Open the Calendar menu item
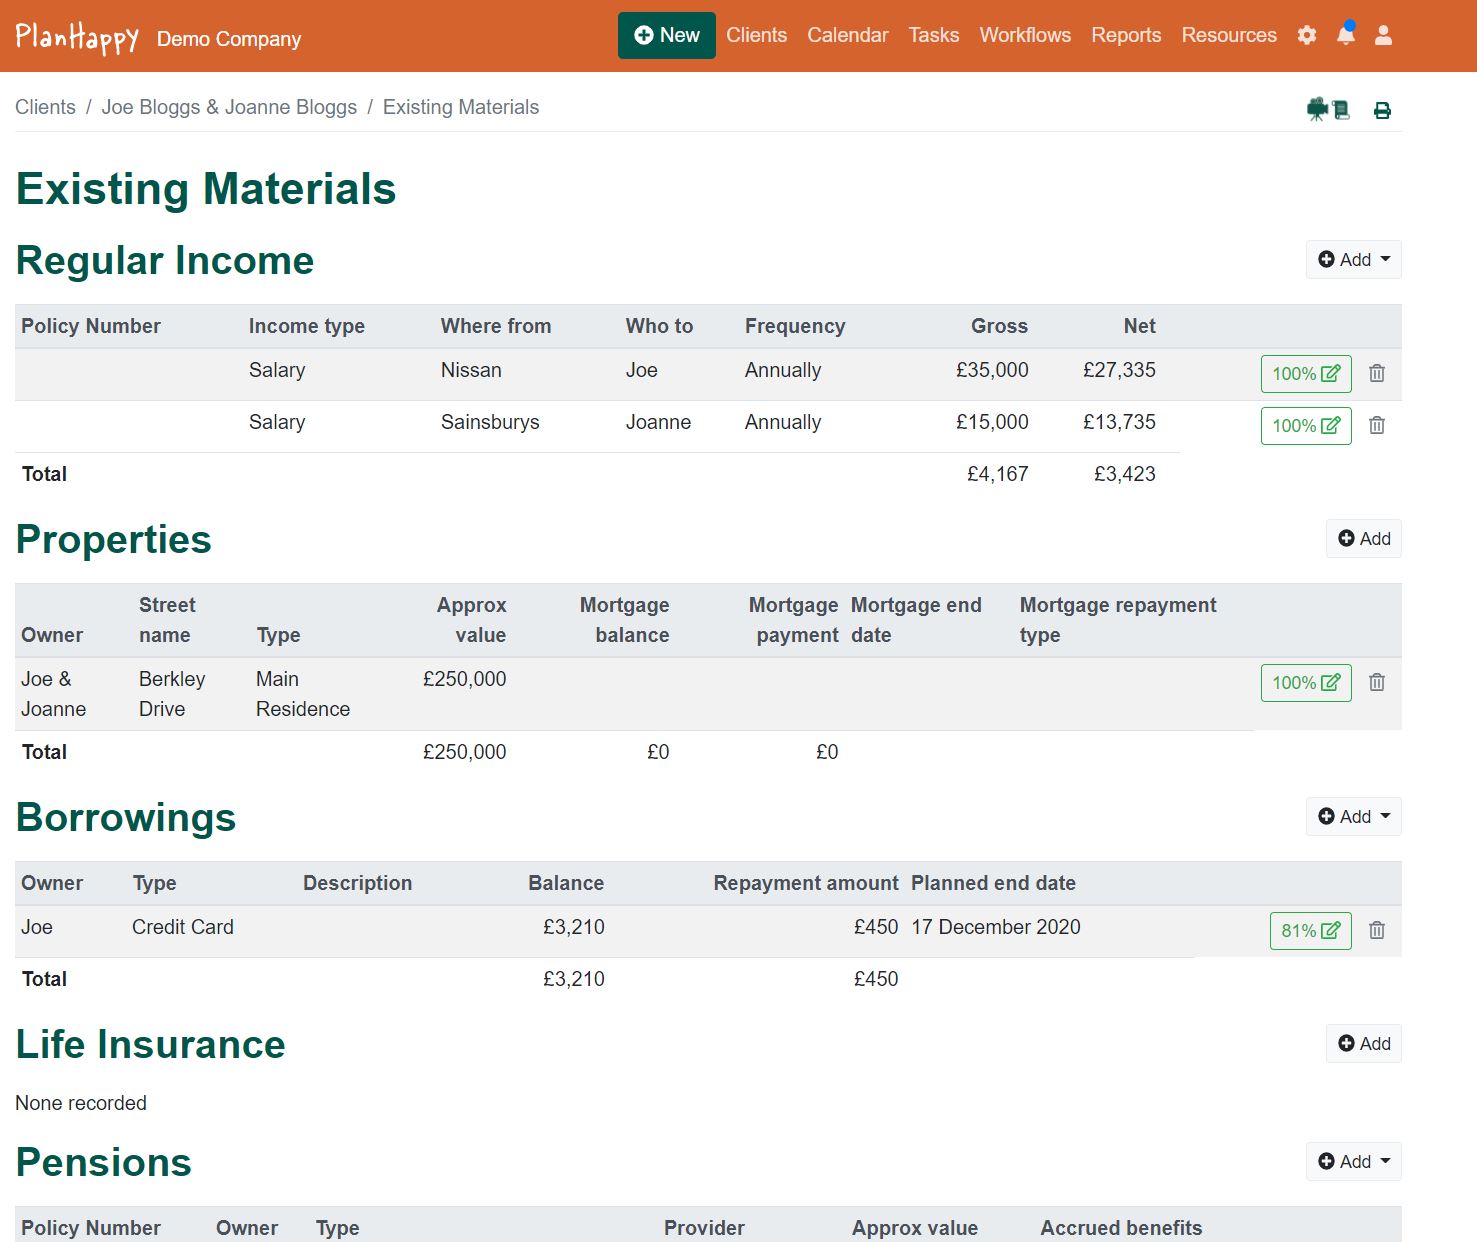 coord(847,35)
